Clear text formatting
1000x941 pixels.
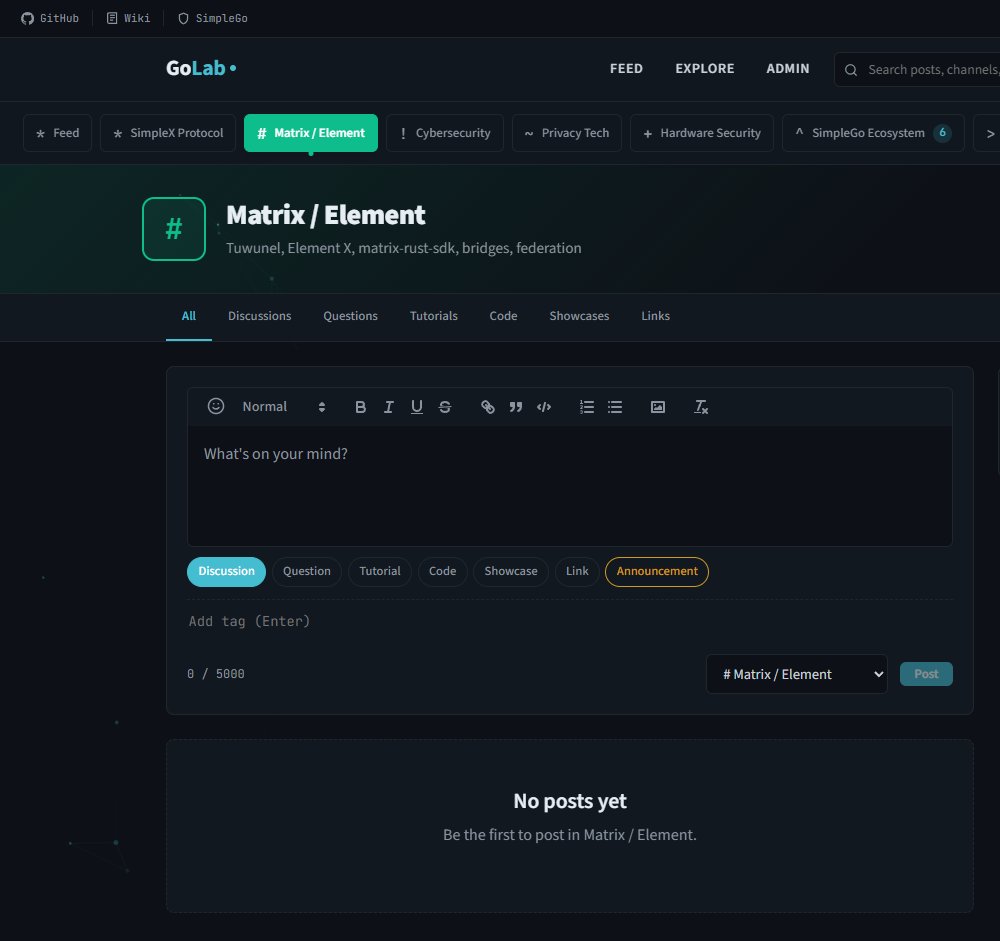(701, 407)
